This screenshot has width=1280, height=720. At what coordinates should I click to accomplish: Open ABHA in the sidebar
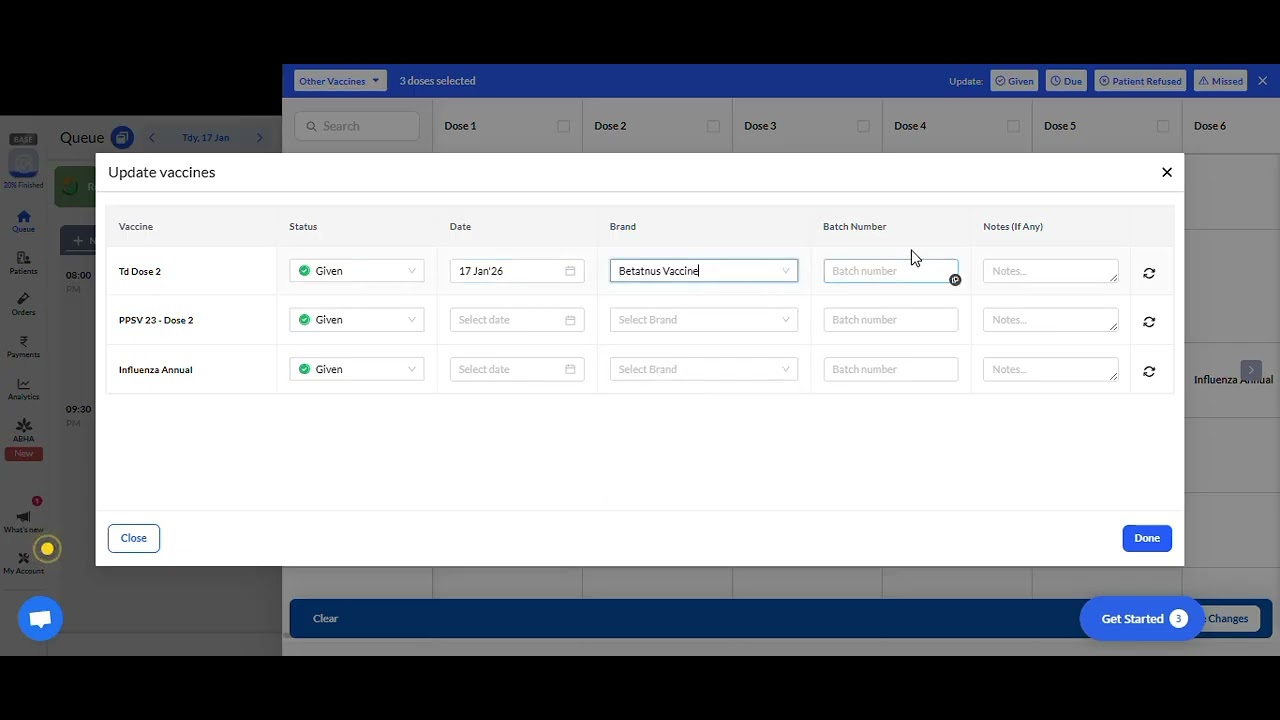pos(23,431)
